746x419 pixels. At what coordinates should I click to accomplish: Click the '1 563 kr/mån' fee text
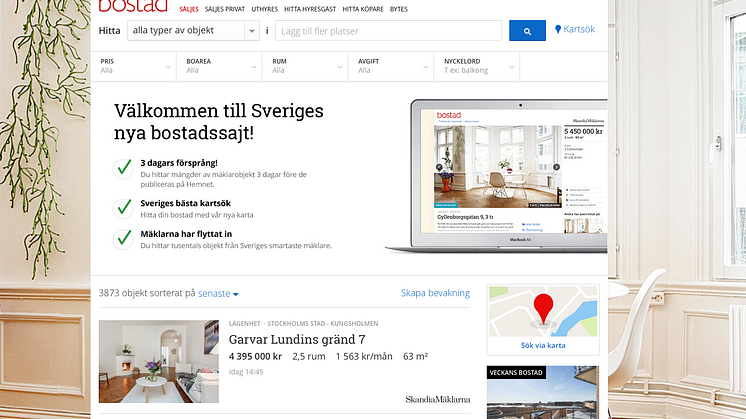point(364,356)
